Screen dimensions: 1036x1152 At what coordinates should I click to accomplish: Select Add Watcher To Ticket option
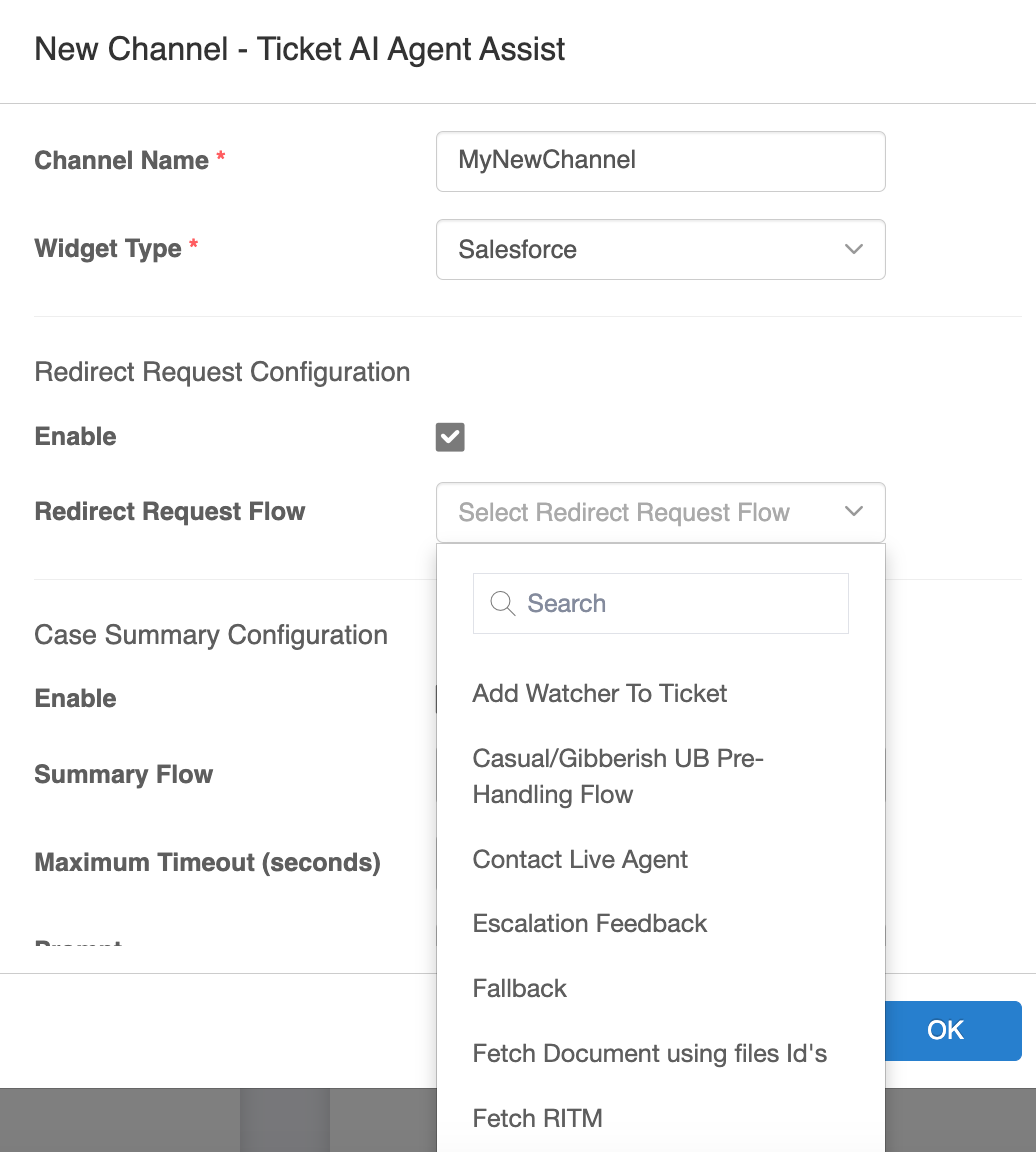[600, 694]
